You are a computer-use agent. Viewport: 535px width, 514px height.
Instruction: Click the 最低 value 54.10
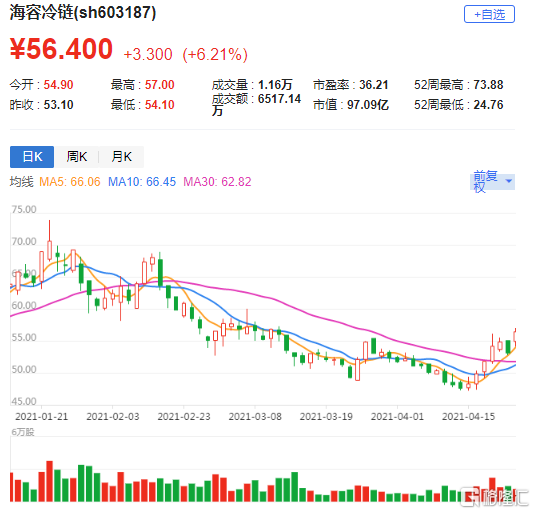tap(159, 105)
